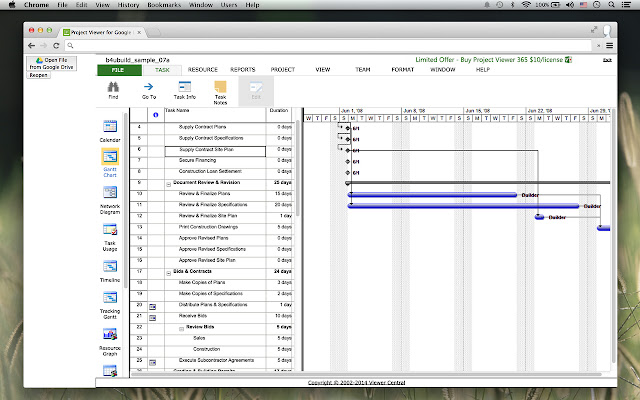Click the Review & Finalize Site Plan bar
Image resolution: width=640 pixels, height=400 pixels.
539,217
